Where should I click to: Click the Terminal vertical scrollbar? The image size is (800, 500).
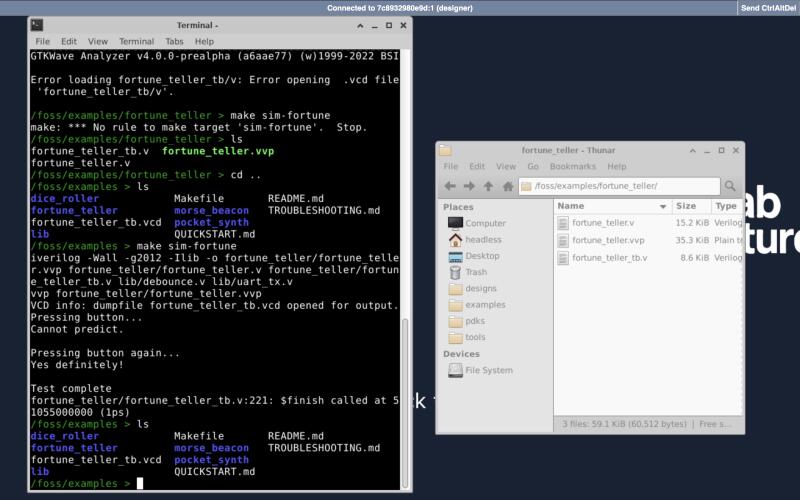point(405,400)
